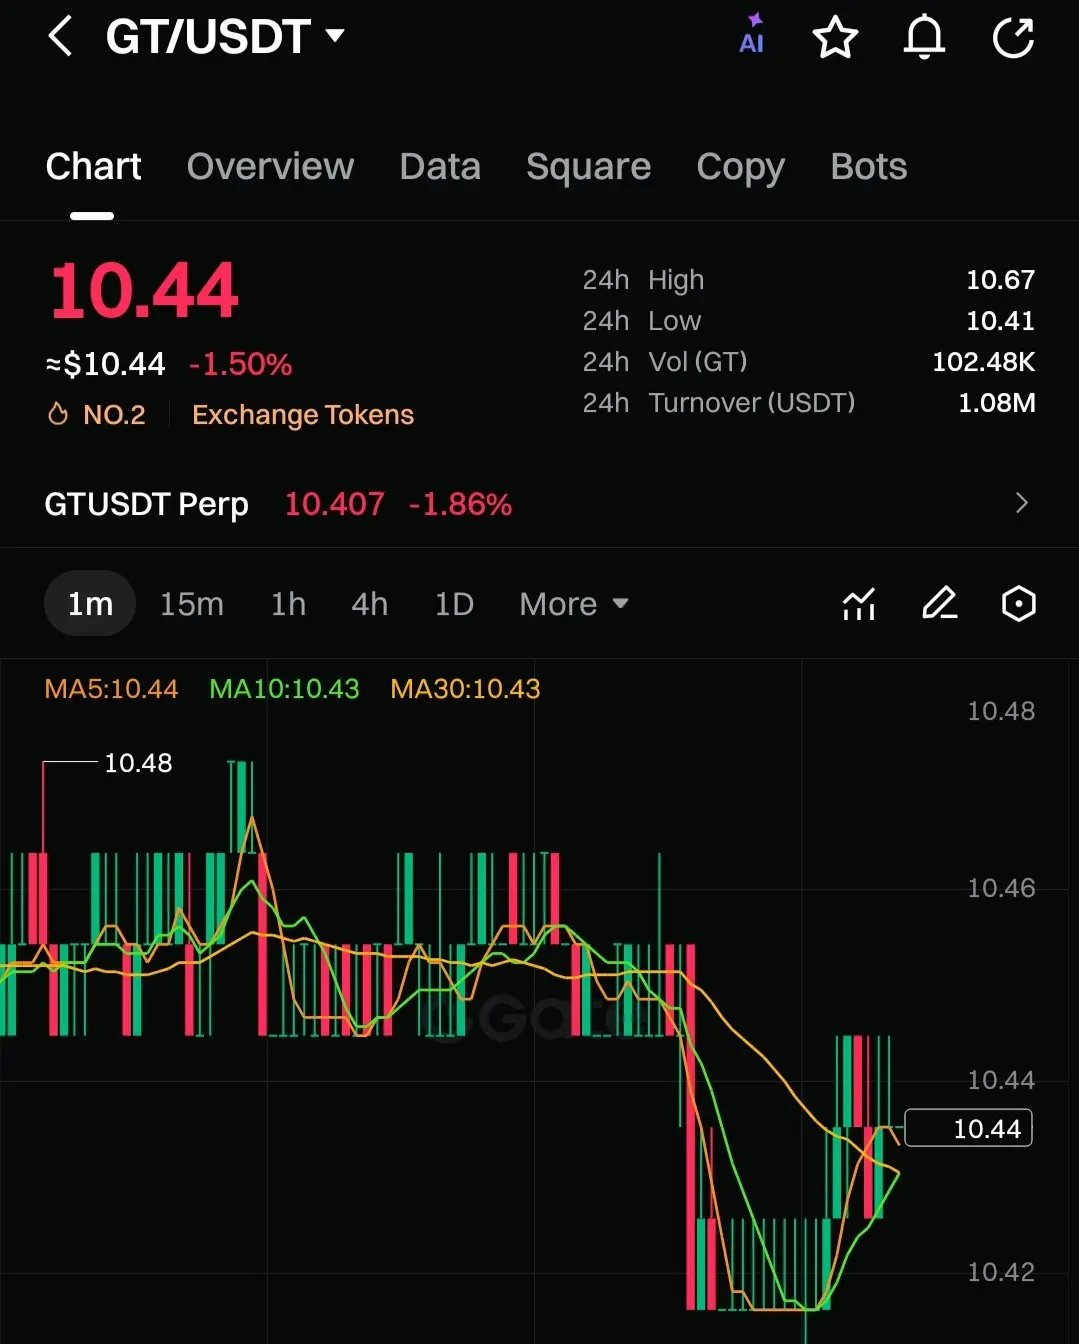Tap the 24h Vol value 102.48K
The height and width of the screenshot is (1344, 1079).
(983, 362)
